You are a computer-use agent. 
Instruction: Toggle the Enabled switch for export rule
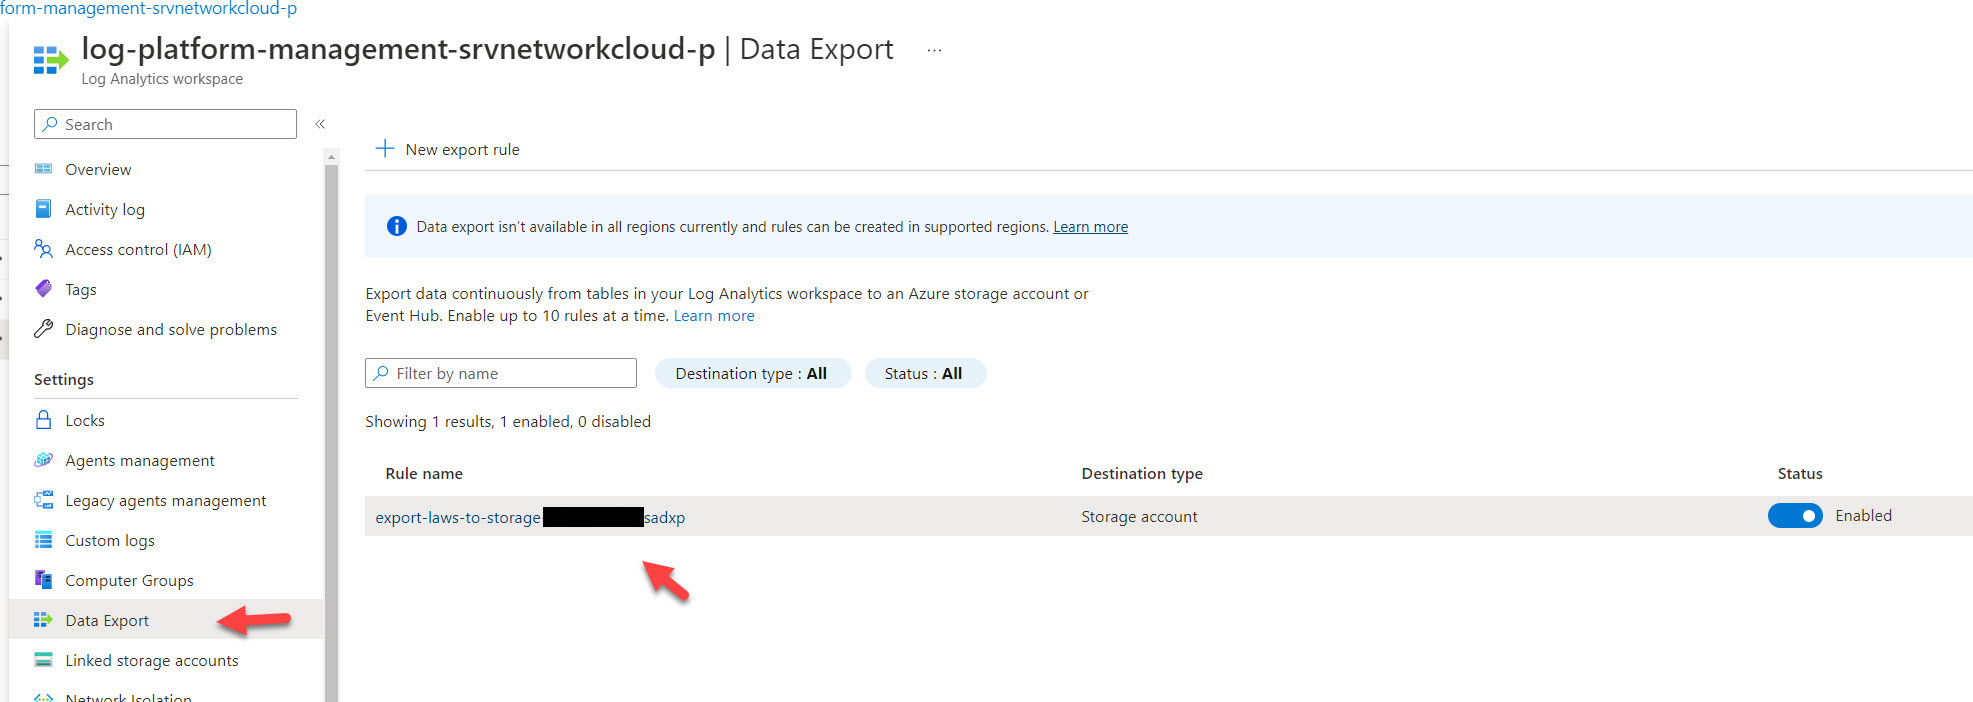pos(1795,516)
